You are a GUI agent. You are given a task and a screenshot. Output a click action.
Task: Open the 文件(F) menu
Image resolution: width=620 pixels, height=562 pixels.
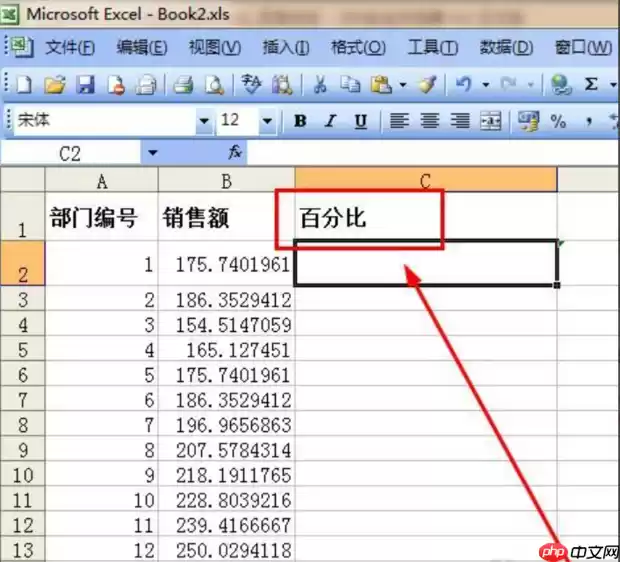click(x=70, y=48)
